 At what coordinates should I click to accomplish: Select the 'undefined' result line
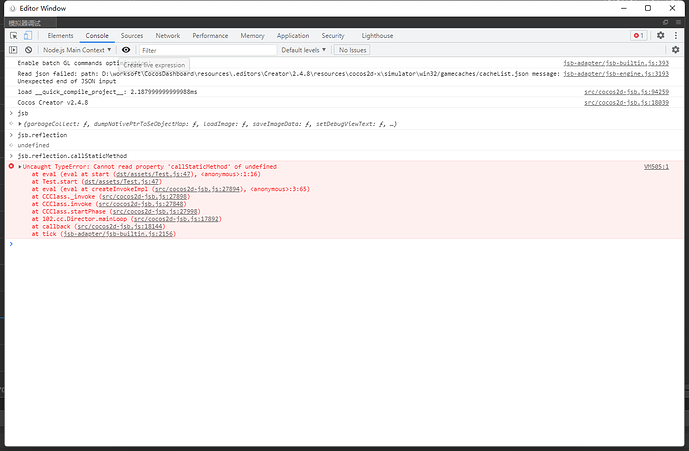(x=33, y=145)
